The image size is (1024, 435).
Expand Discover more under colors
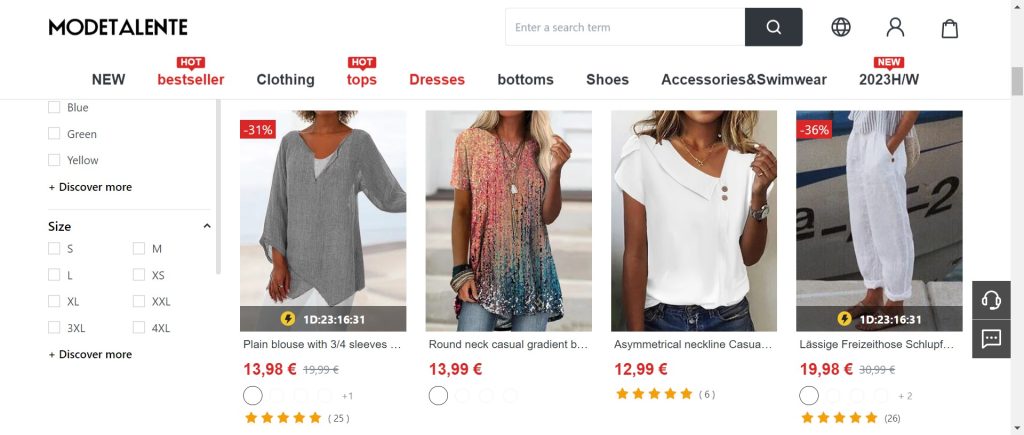click(90, 187)
